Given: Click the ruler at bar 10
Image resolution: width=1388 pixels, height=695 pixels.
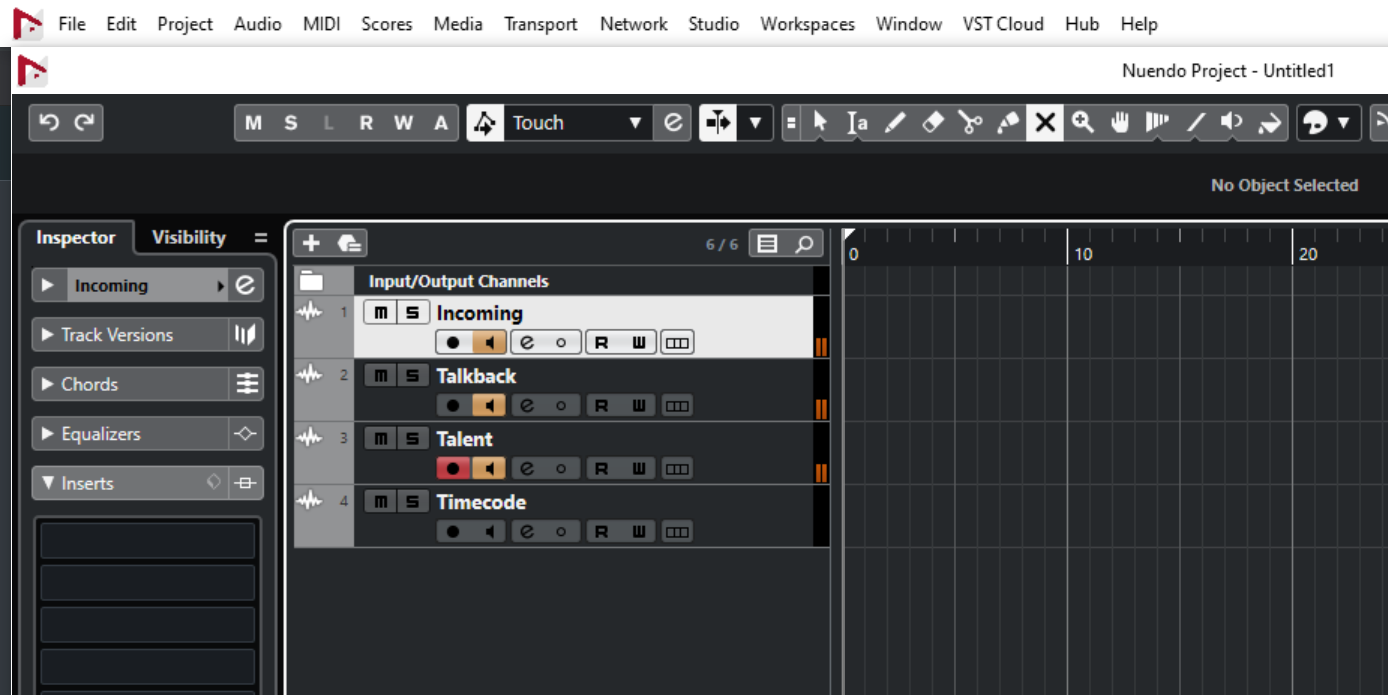Looking at the screenshot, I should pos(1068,245).
